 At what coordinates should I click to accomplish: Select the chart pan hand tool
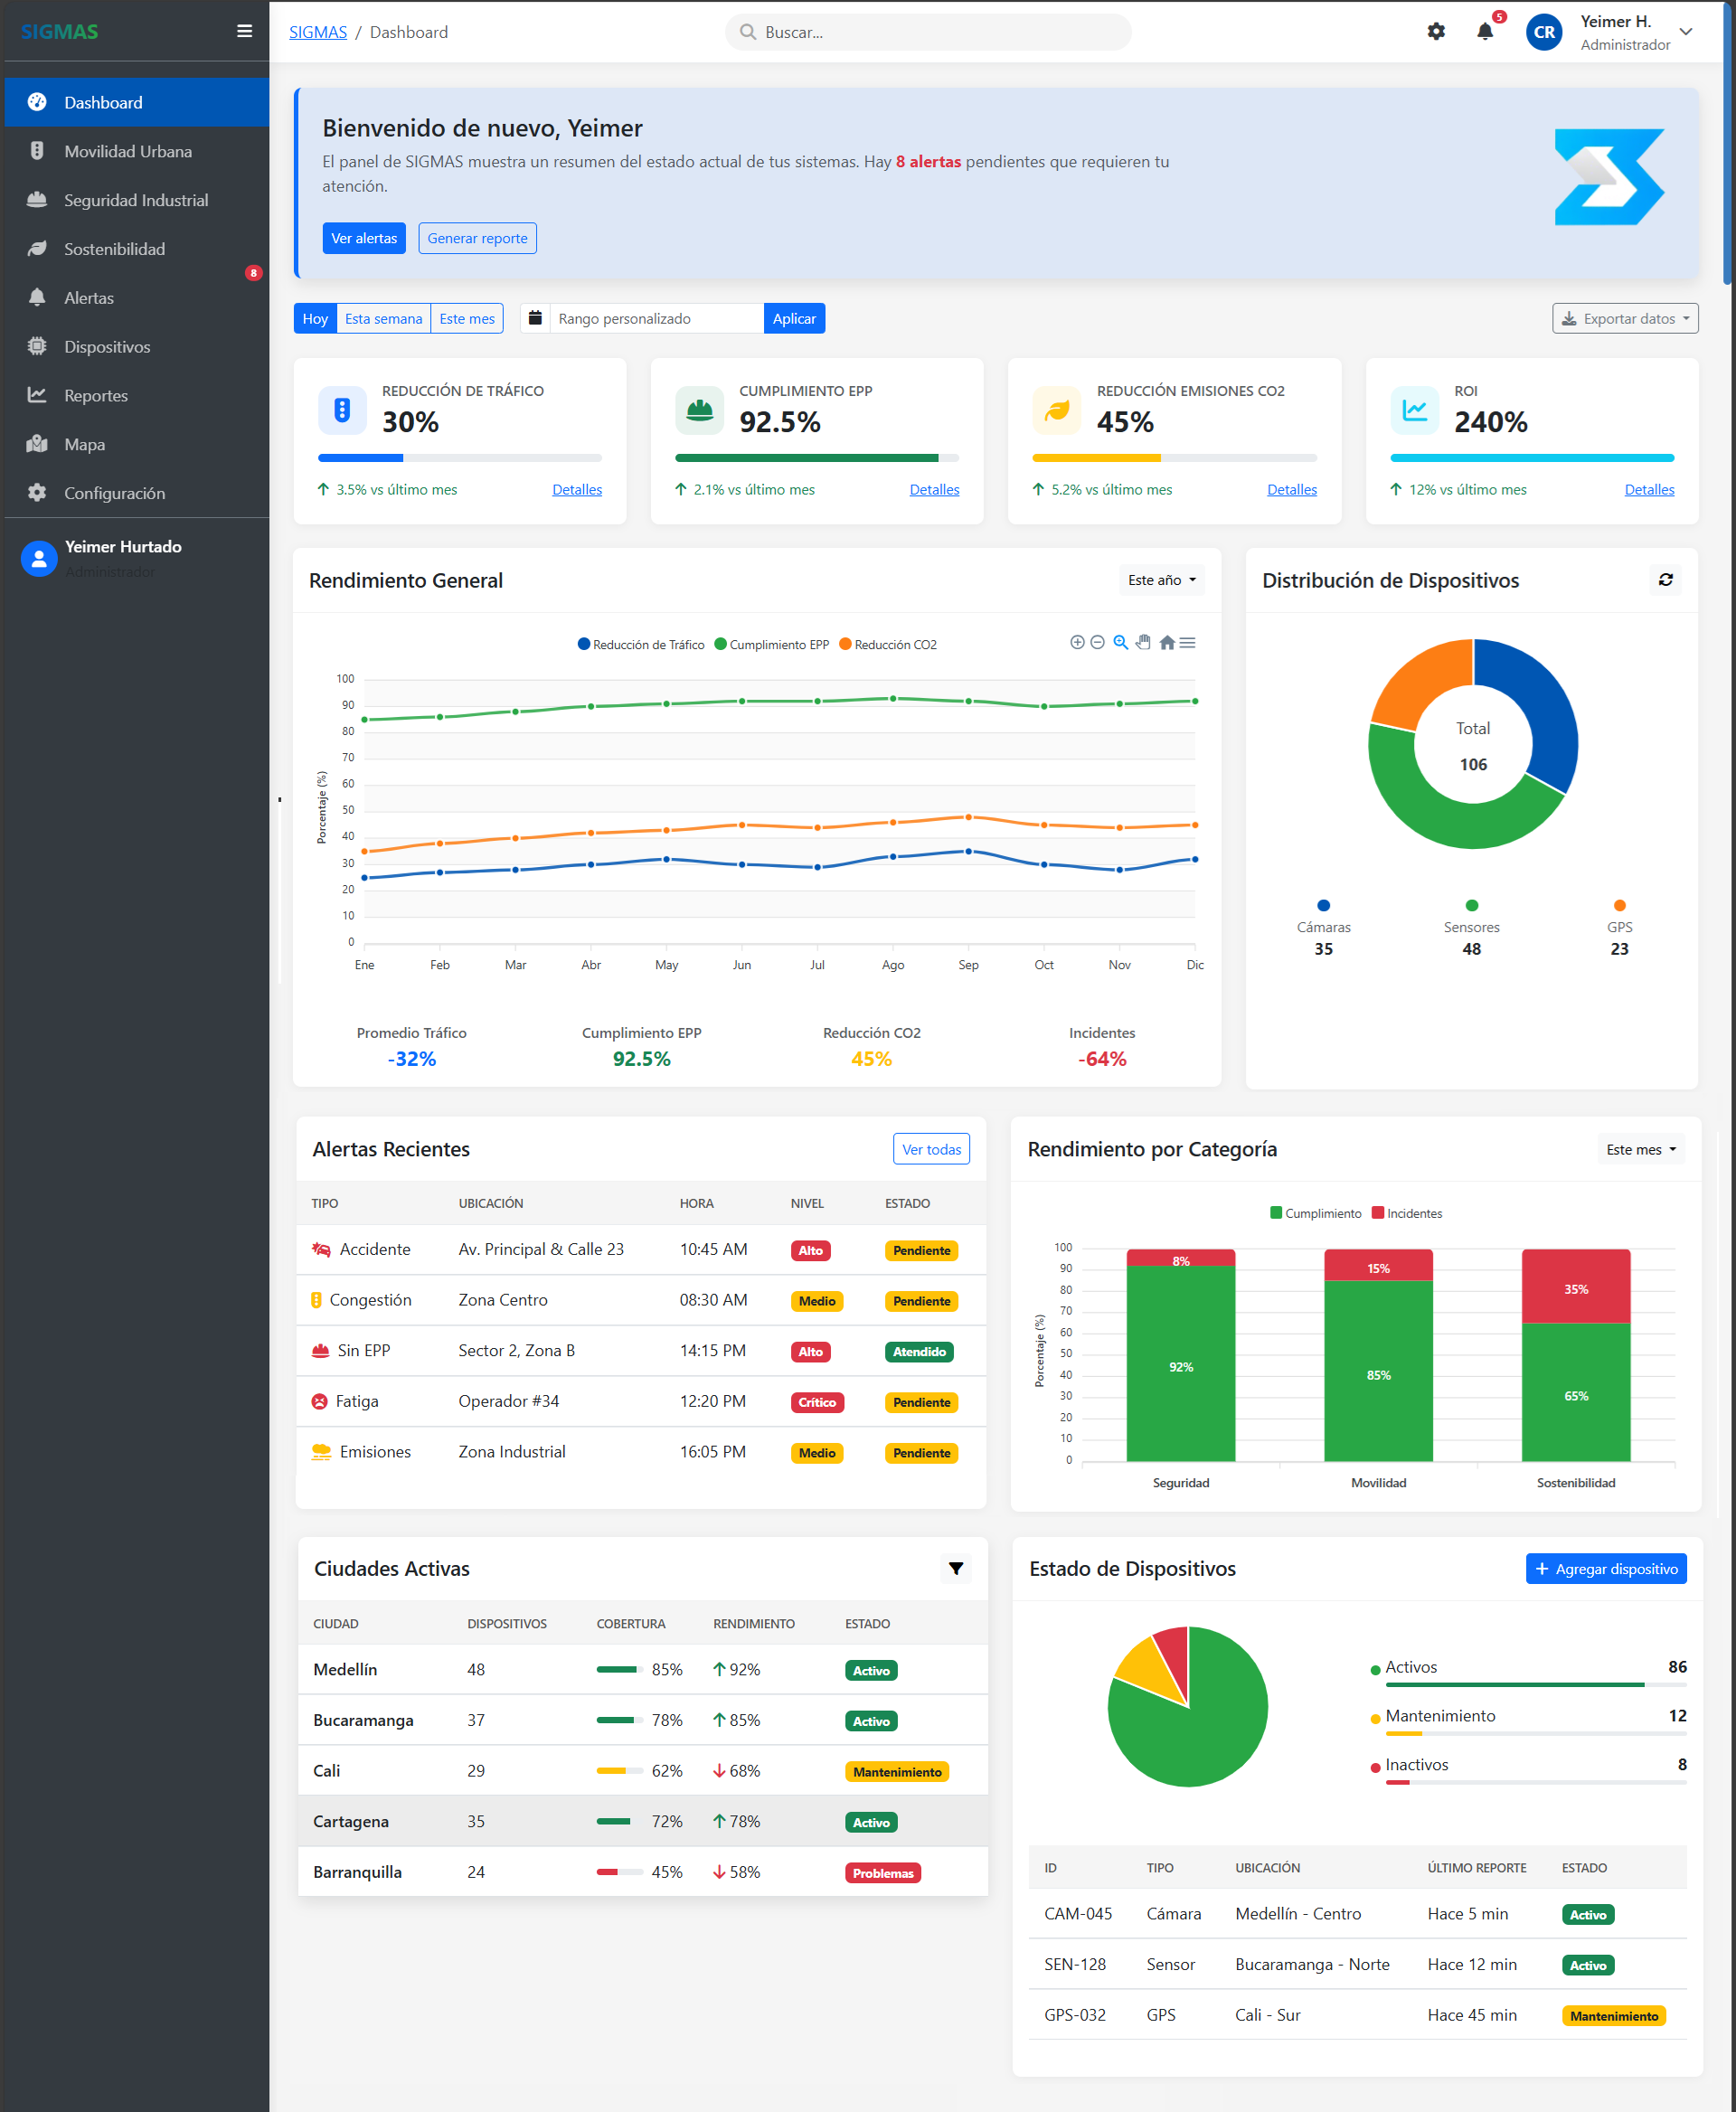(x=1143, y=643)
